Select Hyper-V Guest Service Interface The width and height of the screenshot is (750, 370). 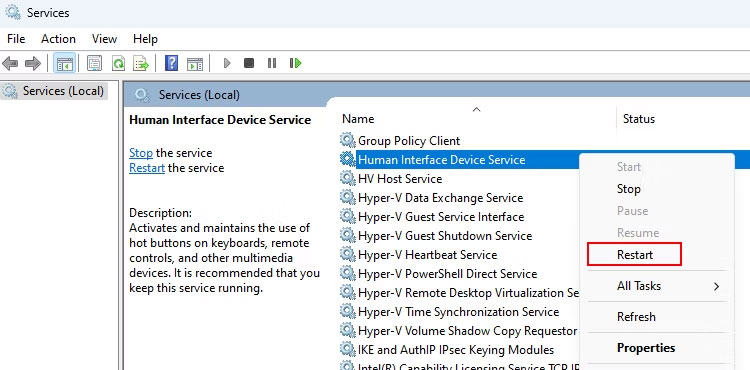(441, 217)
